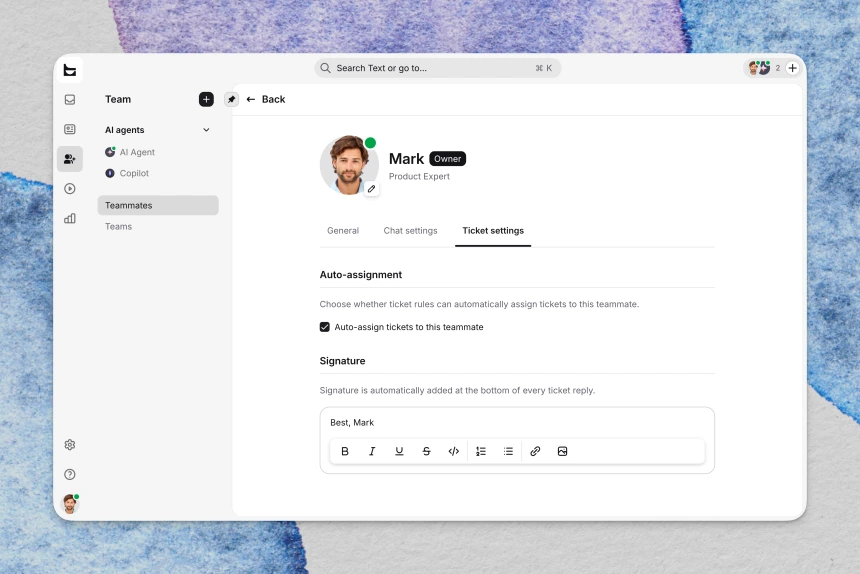This screenshot has width=860, height=574.
Task: Apply strikethrough formatting in signature editor
Action: pos(426,451)
